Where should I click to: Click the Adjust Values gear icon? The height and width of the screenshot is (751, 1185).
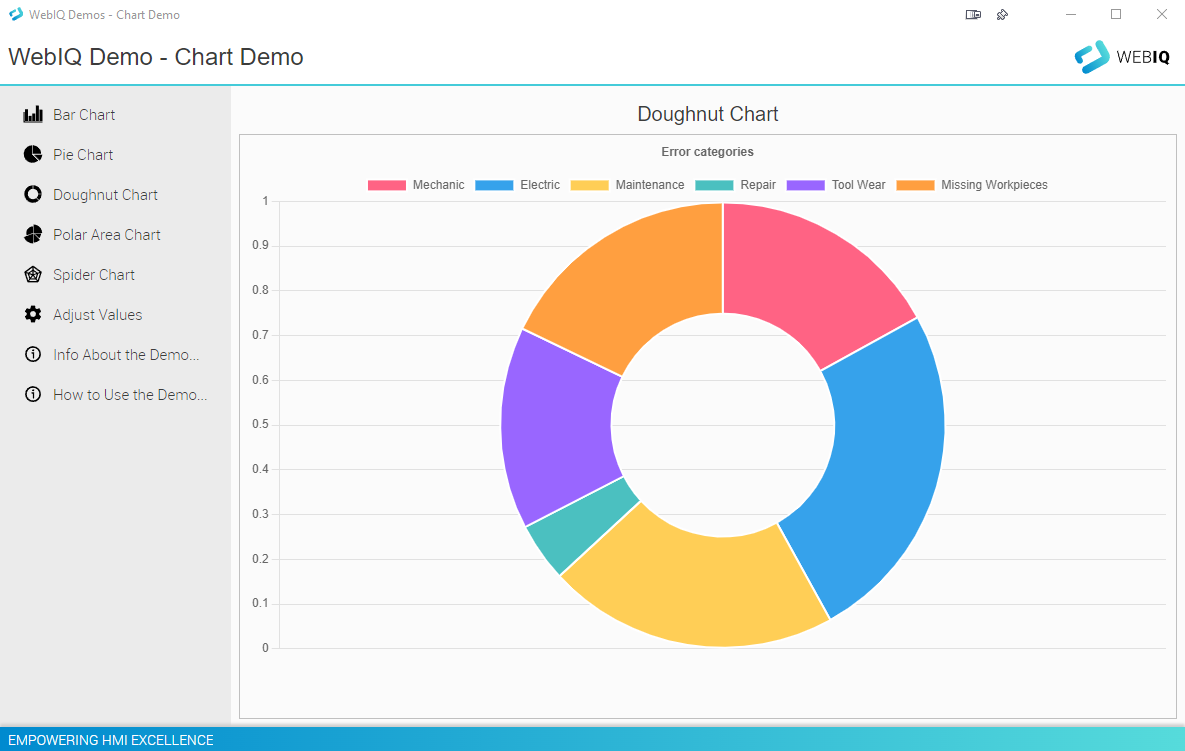32,315
